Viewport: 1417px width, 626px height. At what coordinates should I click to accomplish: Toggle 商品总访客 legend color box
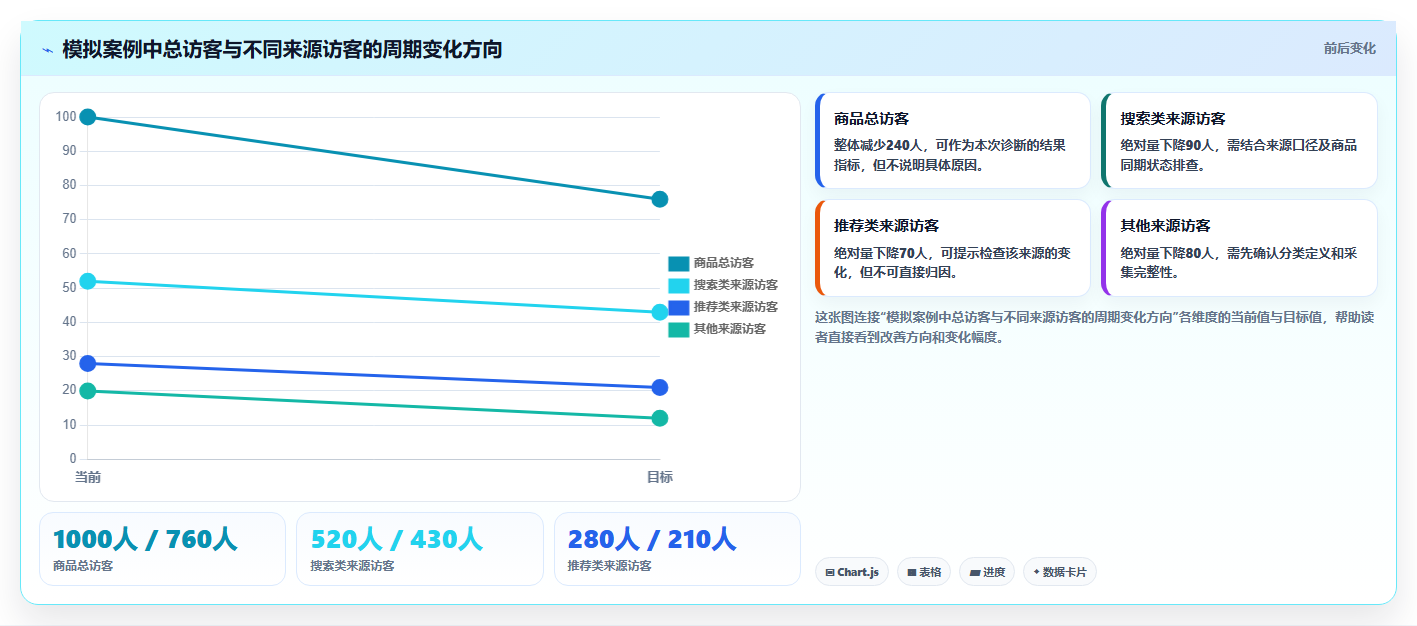(x=679, y=263)
